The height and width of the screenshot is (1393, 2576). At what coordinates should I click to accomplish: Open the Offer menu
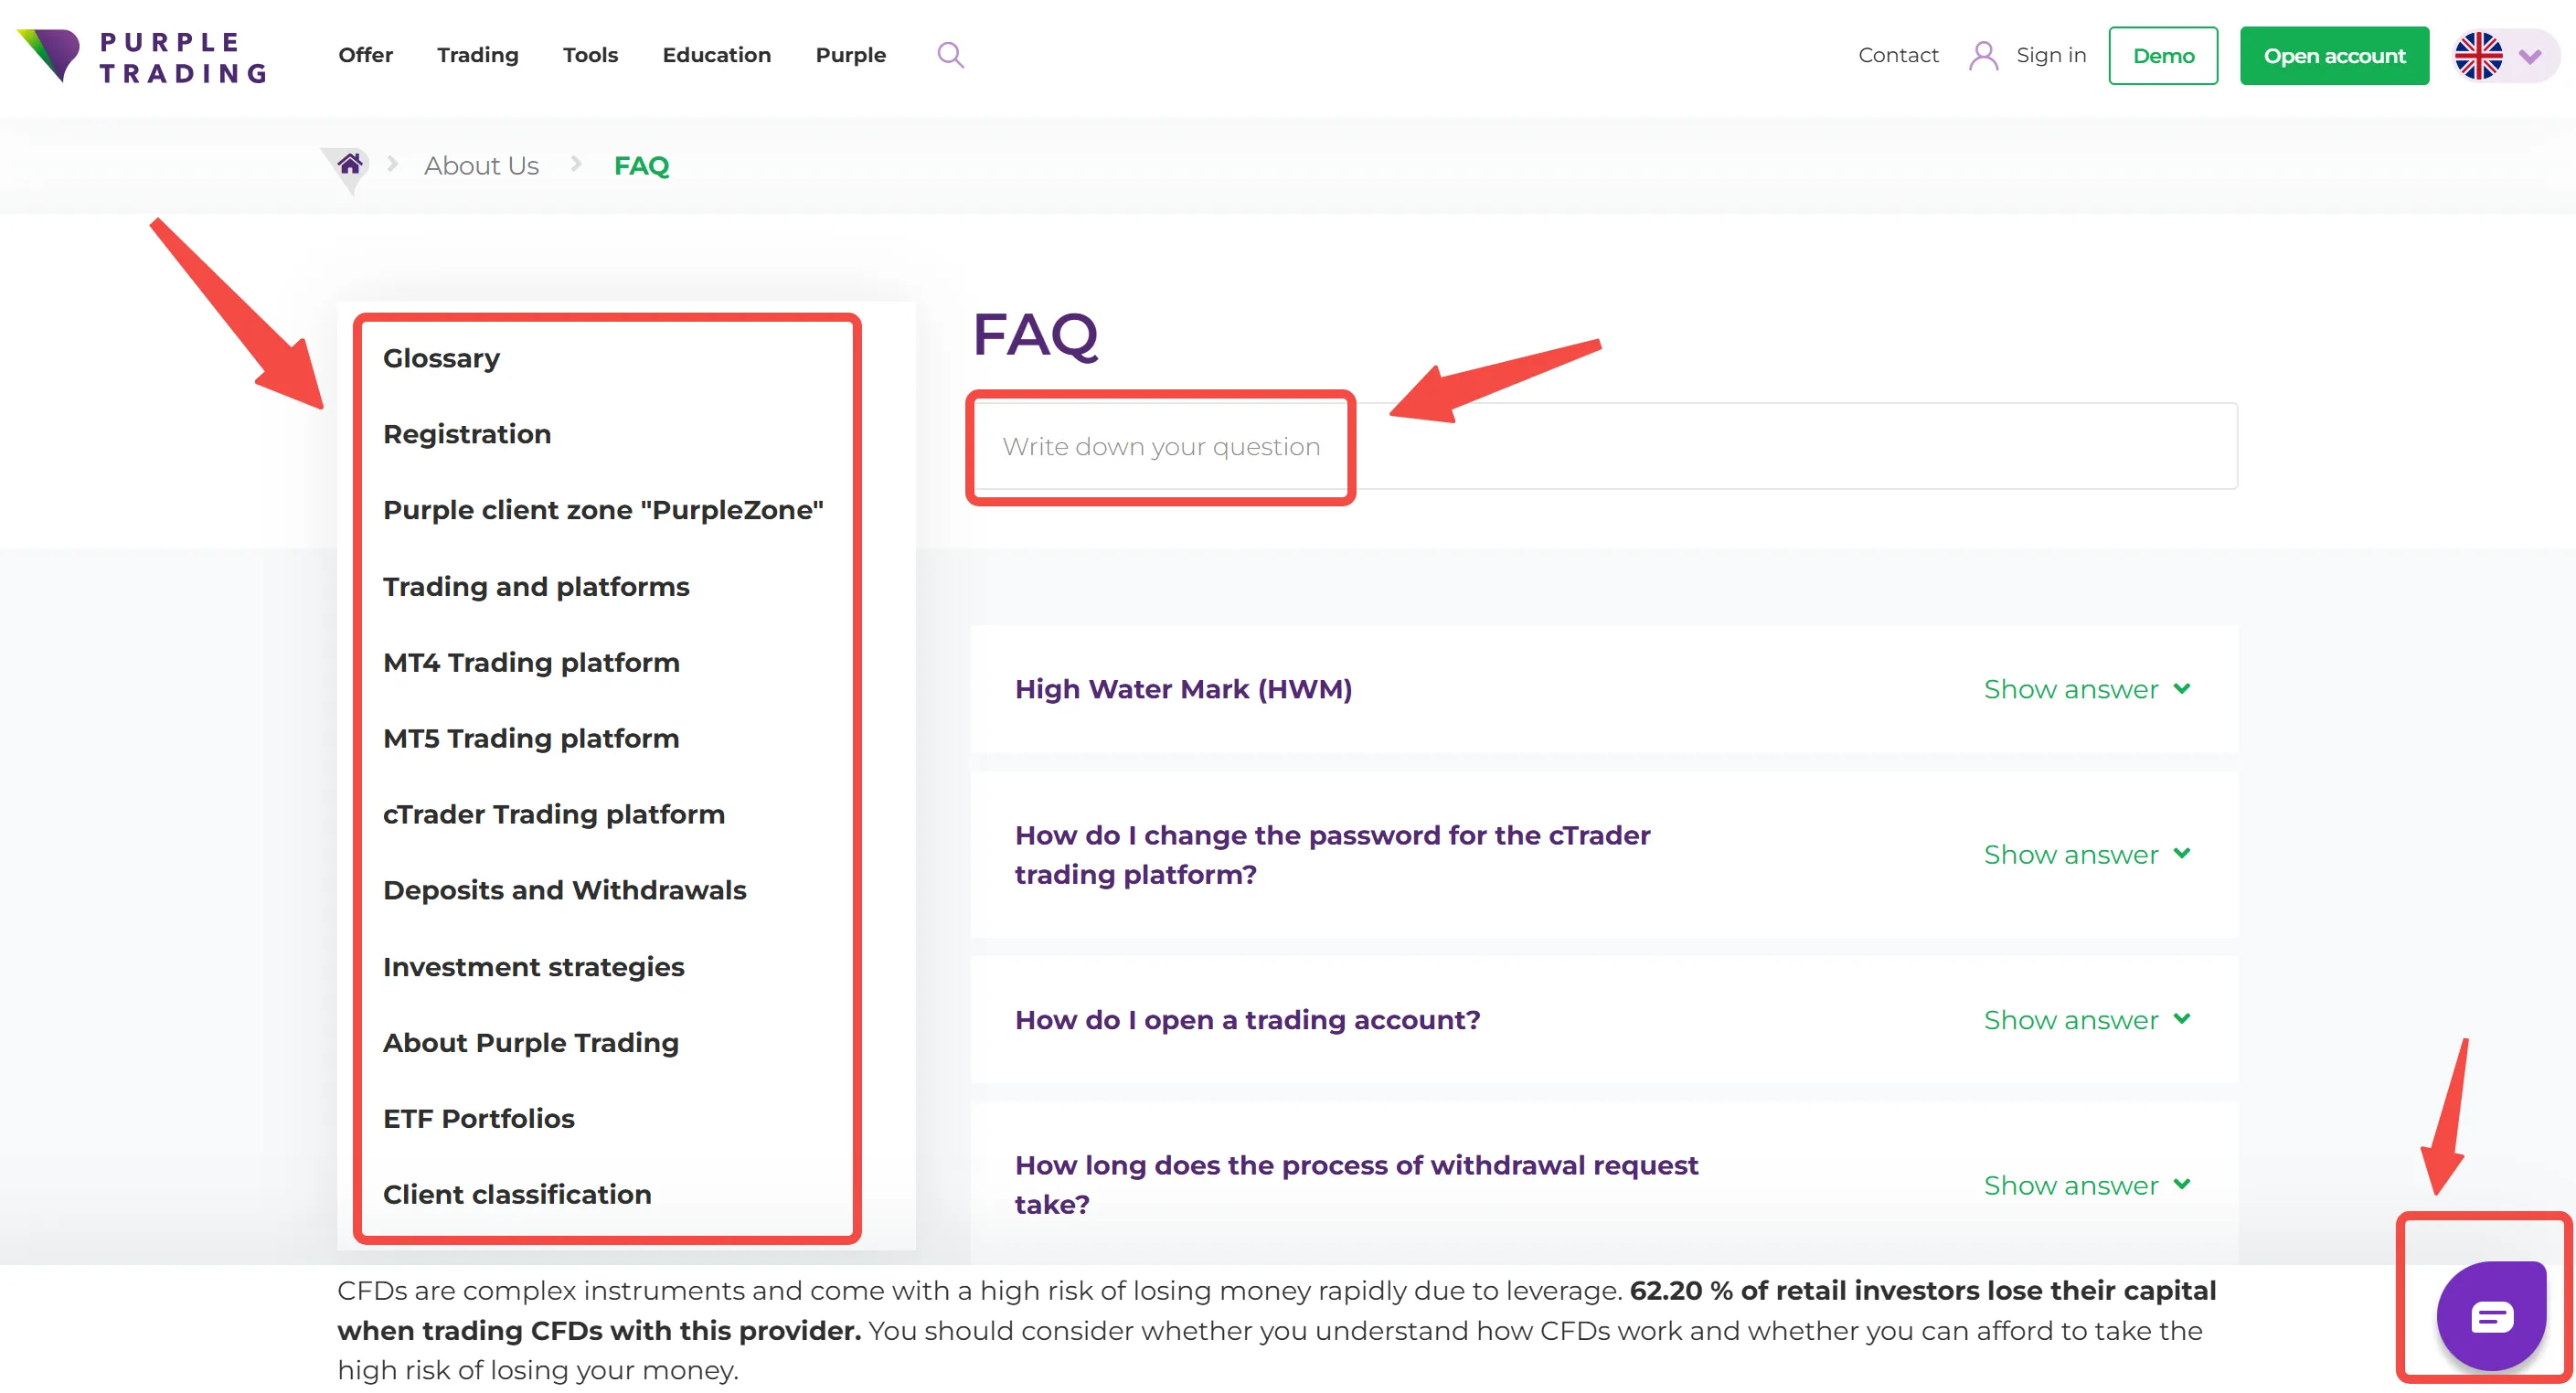coord(365,55)
